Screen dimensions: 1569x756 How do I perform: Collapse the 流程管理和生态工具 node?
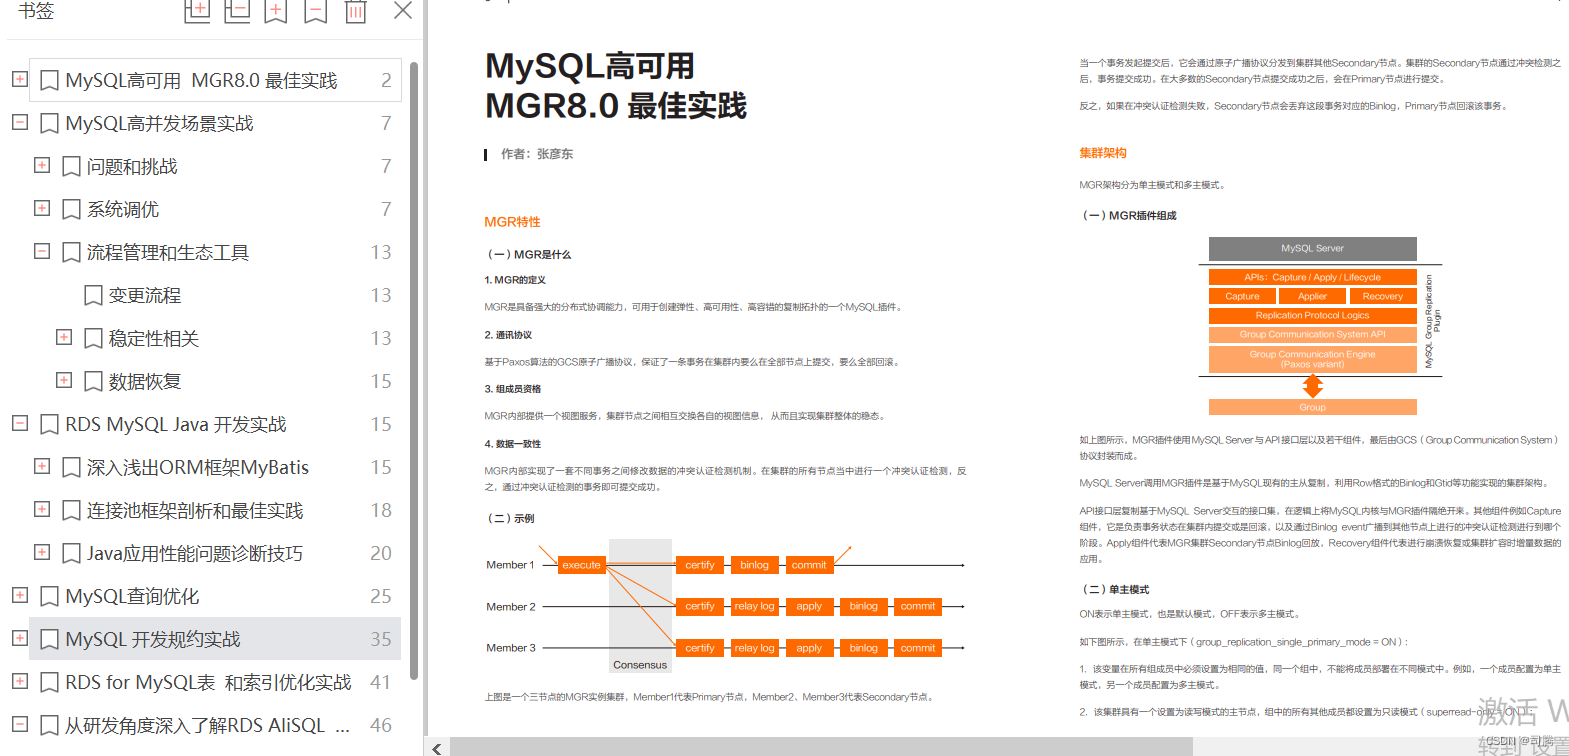[x=41, y=250]
